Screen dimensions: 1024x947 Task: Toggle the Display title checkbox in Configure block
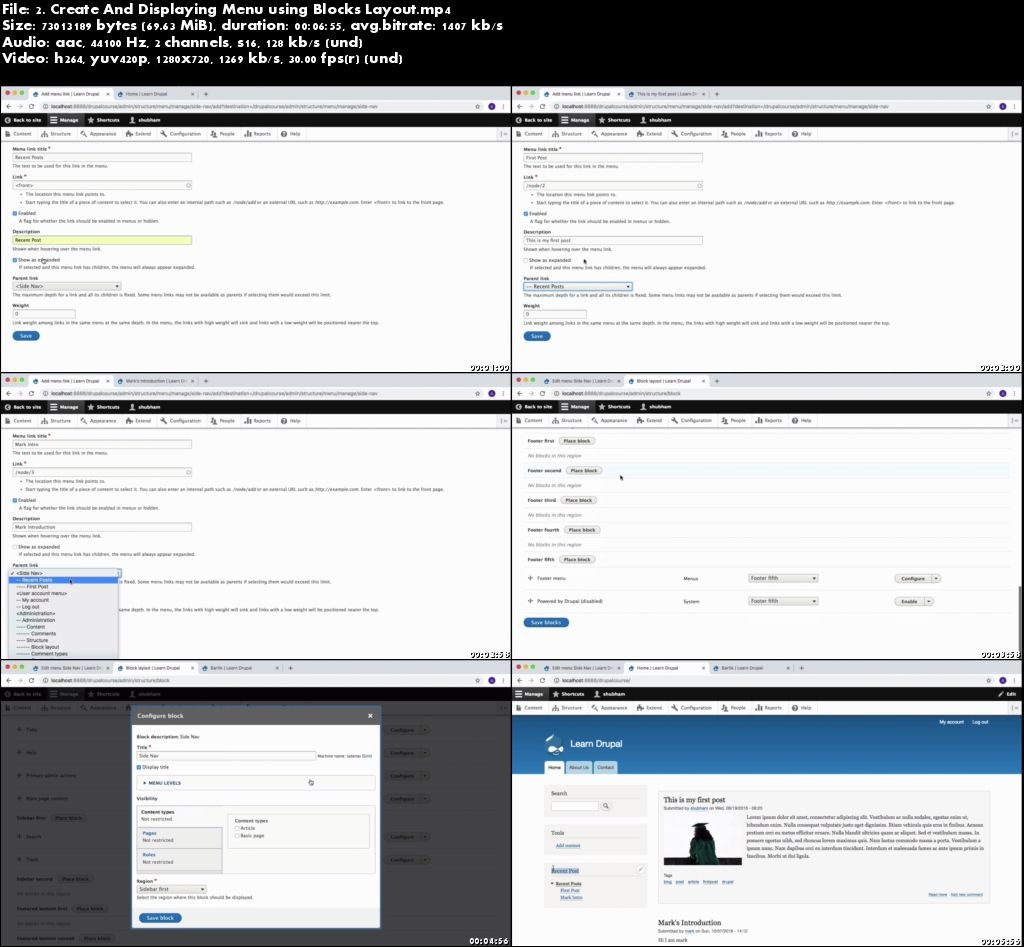[139, 767]
